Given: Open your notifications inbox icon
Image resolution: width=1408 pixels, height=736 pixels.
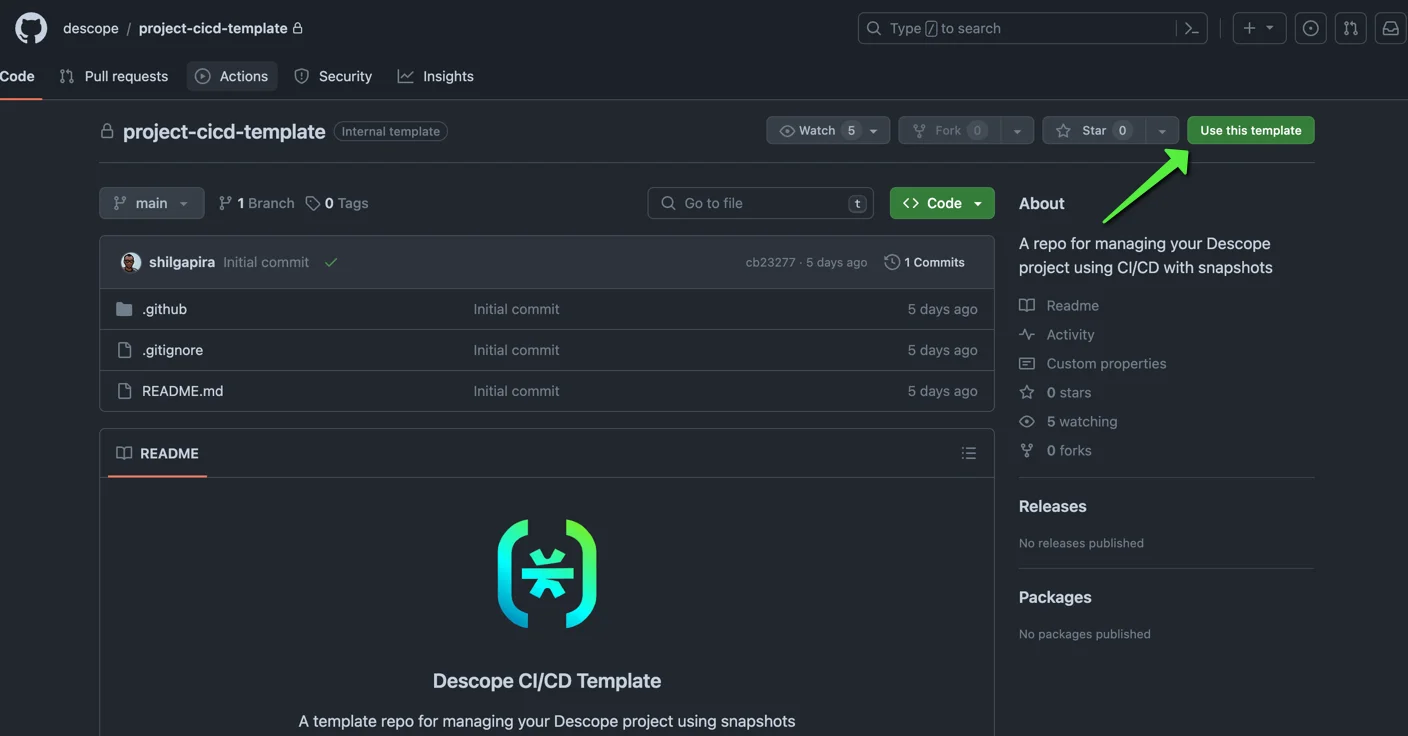Looking at the screenshot, I should coord(1389,27).
